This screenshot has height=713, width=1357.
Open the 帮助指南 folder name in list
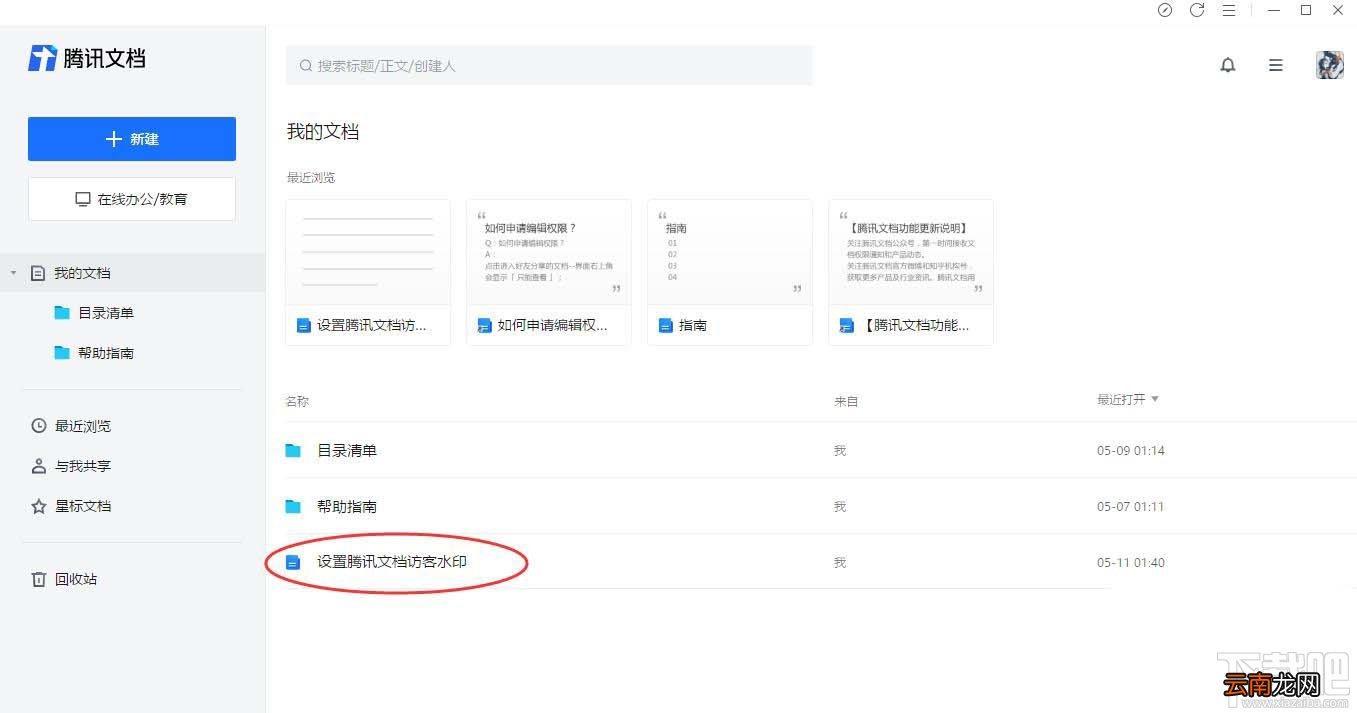(x=347, y=507)
